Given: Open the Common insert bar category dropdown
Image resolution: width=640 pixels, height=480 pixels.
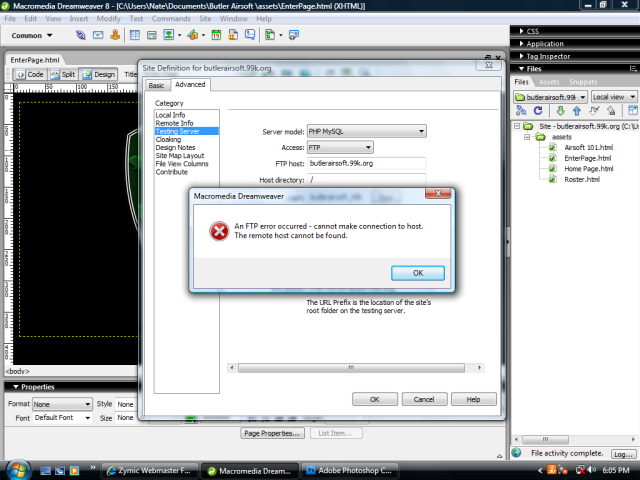Looking at the screenshot, I should (32, 36).
